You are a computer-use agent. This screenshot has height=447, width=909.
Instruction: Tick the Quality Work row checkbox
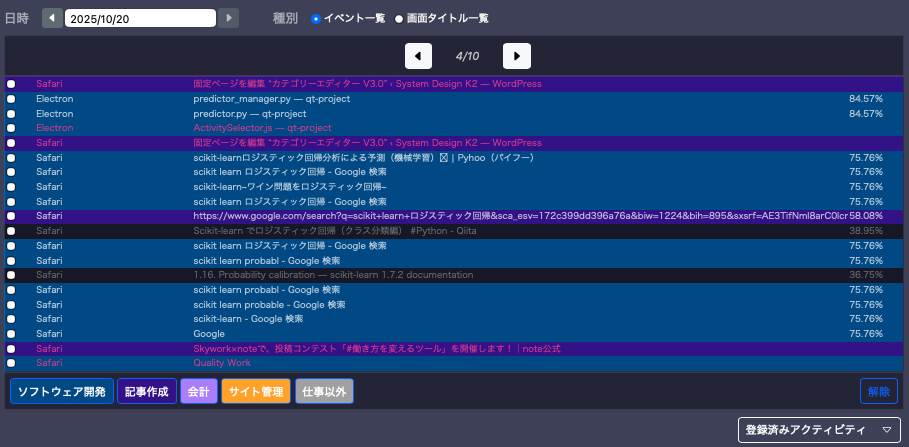[11, 363]
